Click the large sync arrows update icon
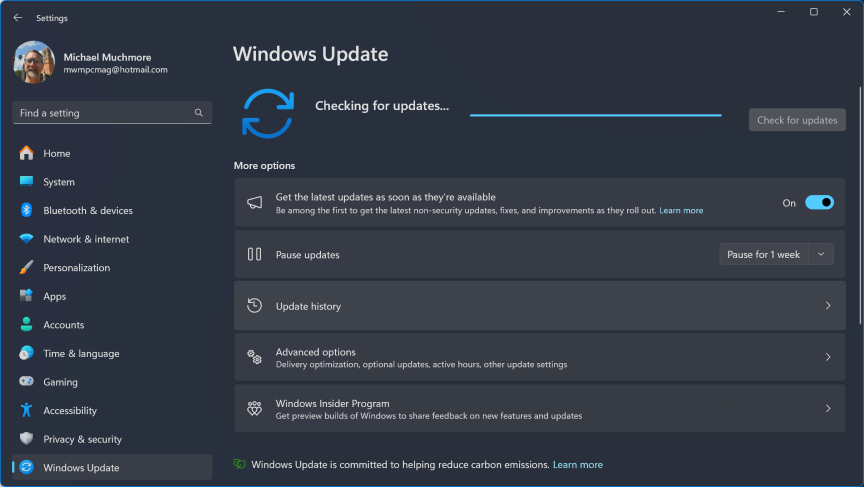The width and height of the screenshot is (864, 487). coord(268,113)
